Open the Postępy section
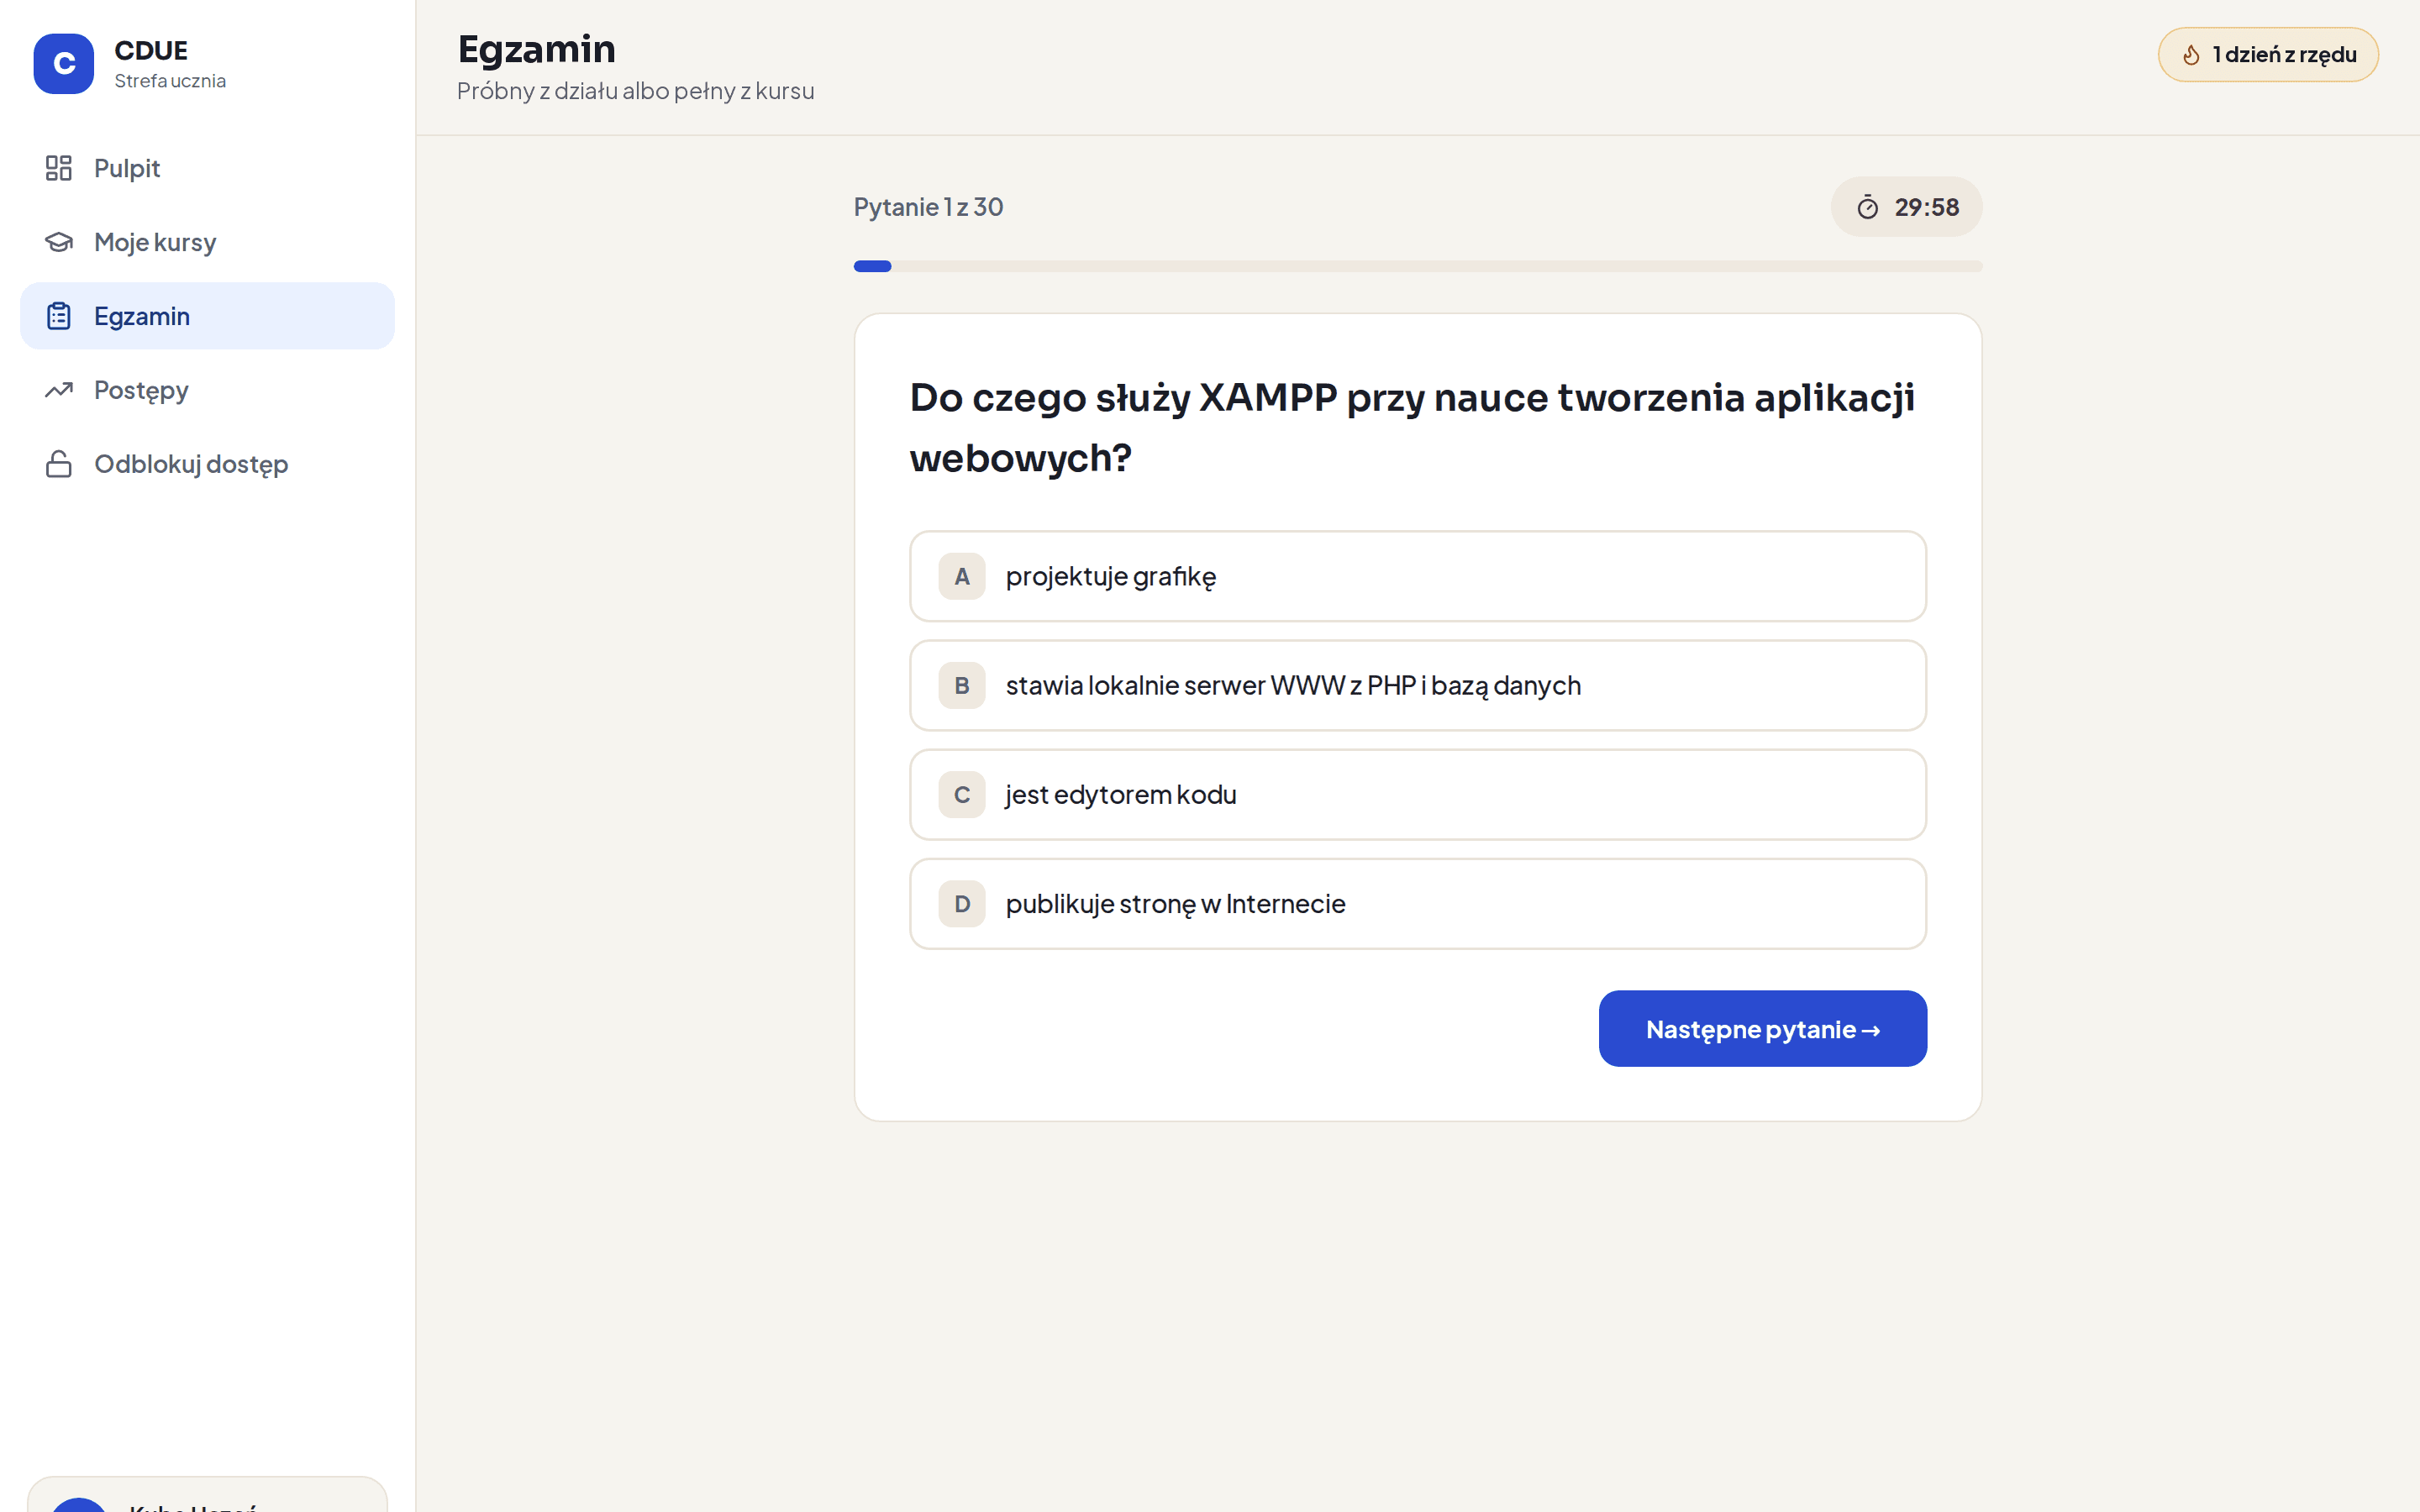 tap(207, 390)
